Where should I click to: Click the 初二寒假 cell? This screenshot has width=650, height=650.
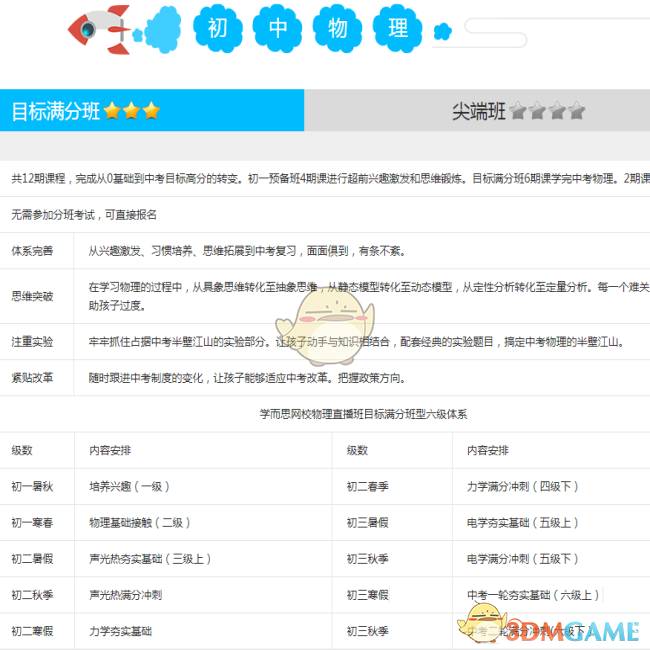click(32, 631)
